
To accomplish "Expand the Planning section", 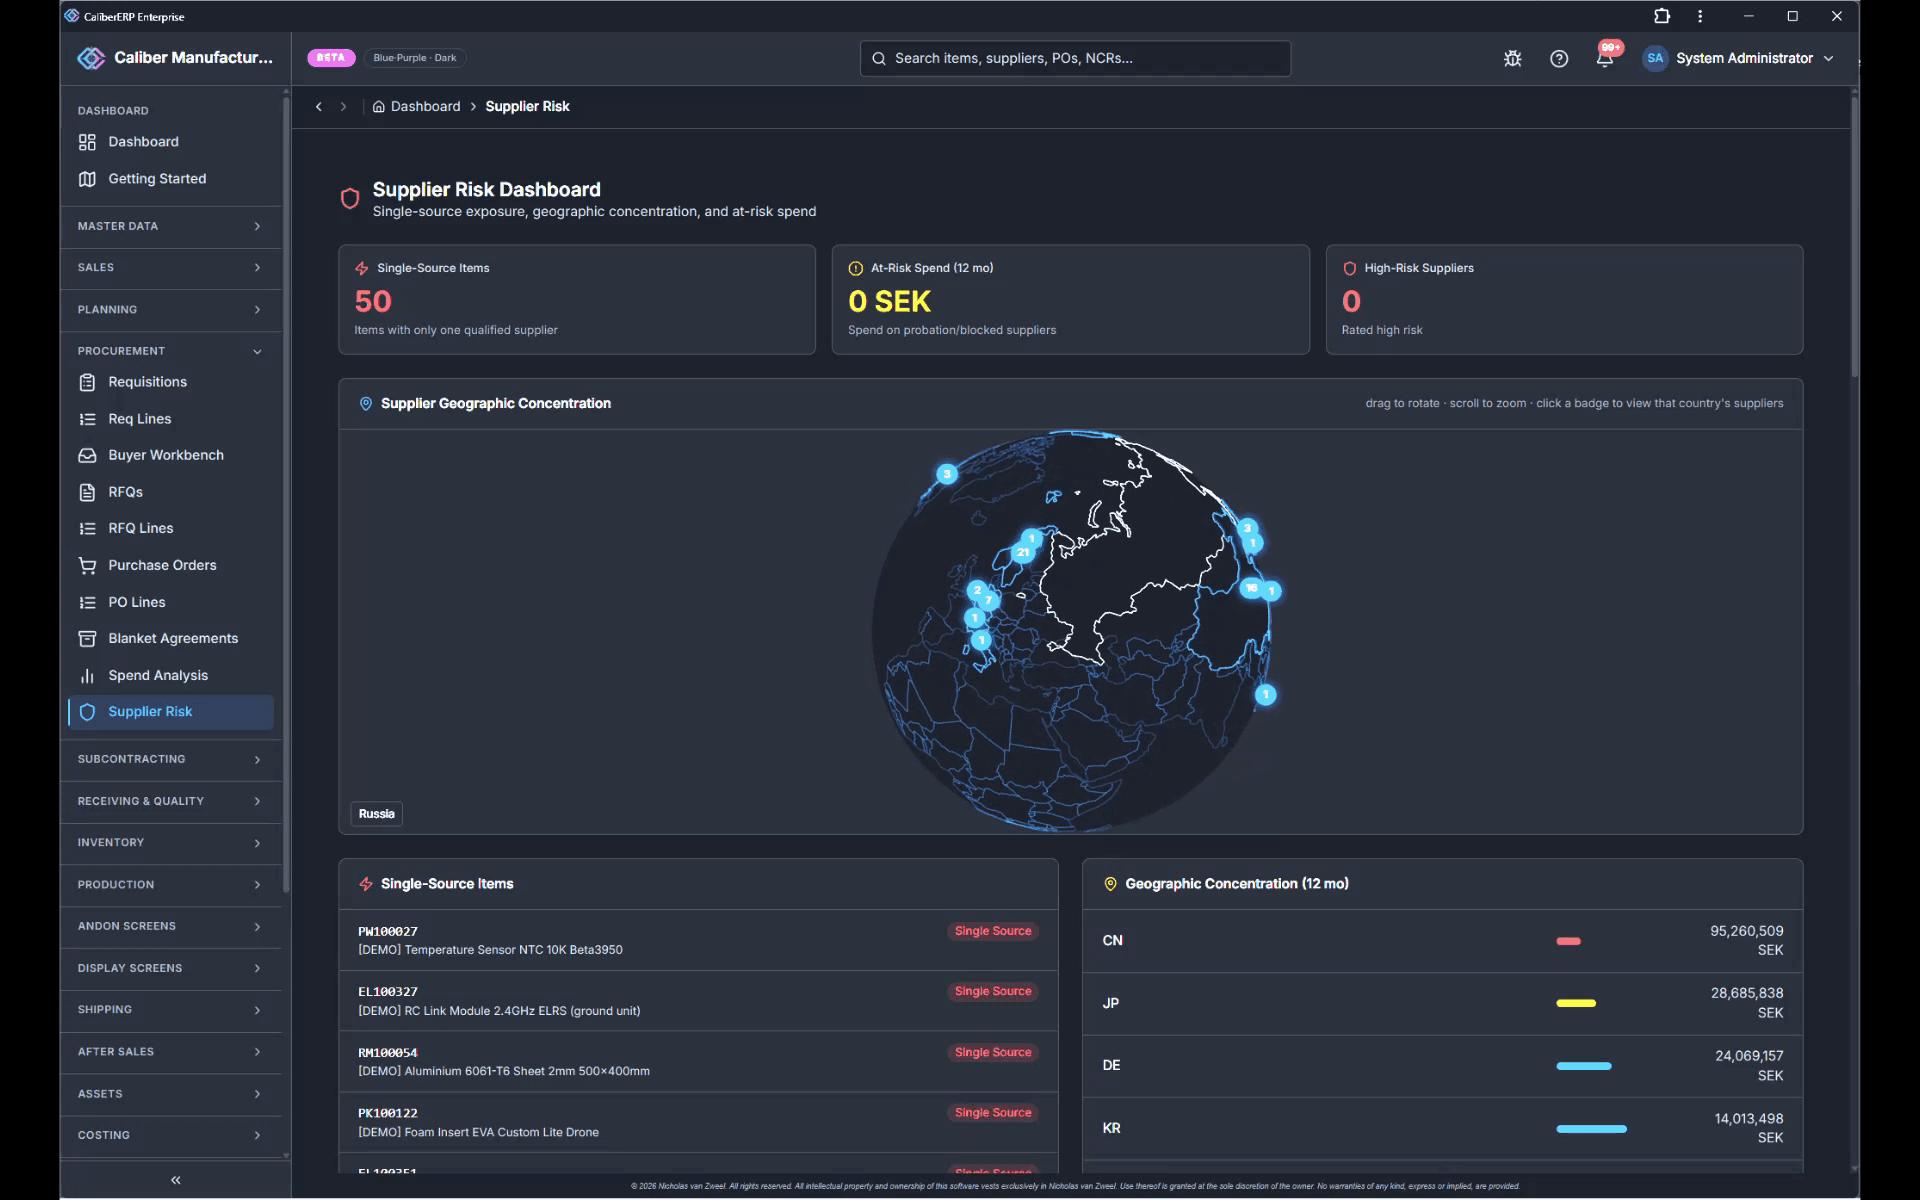I will click(x=170, y=310).
